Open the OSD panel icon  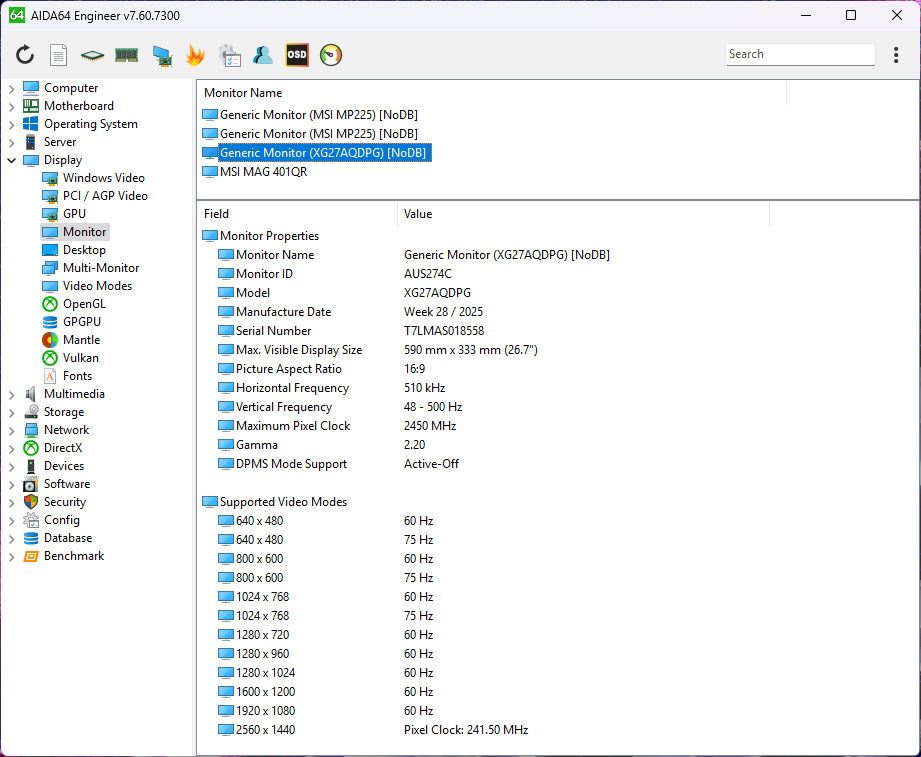tap(297, 55)
